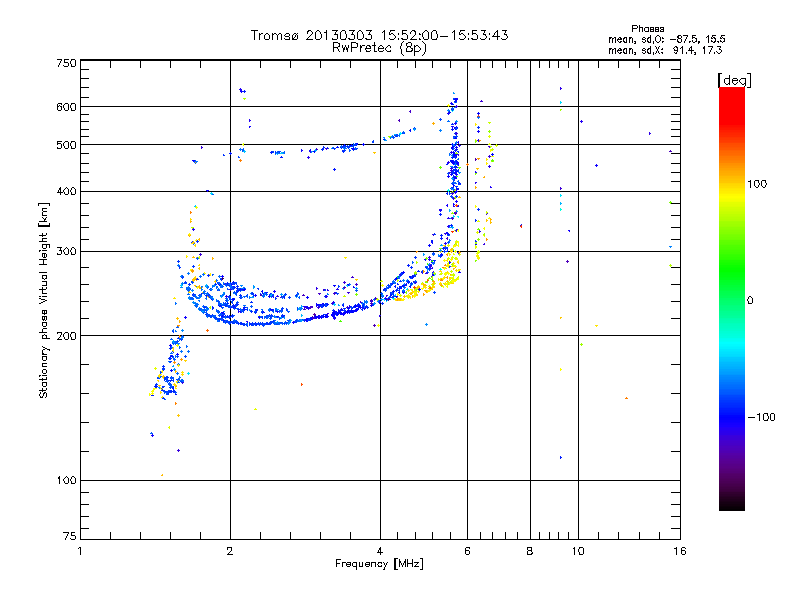The height and width of the screenshot is (600, 800).
Task: Click the x-axis tick label '4'
Action: [380, 551]
